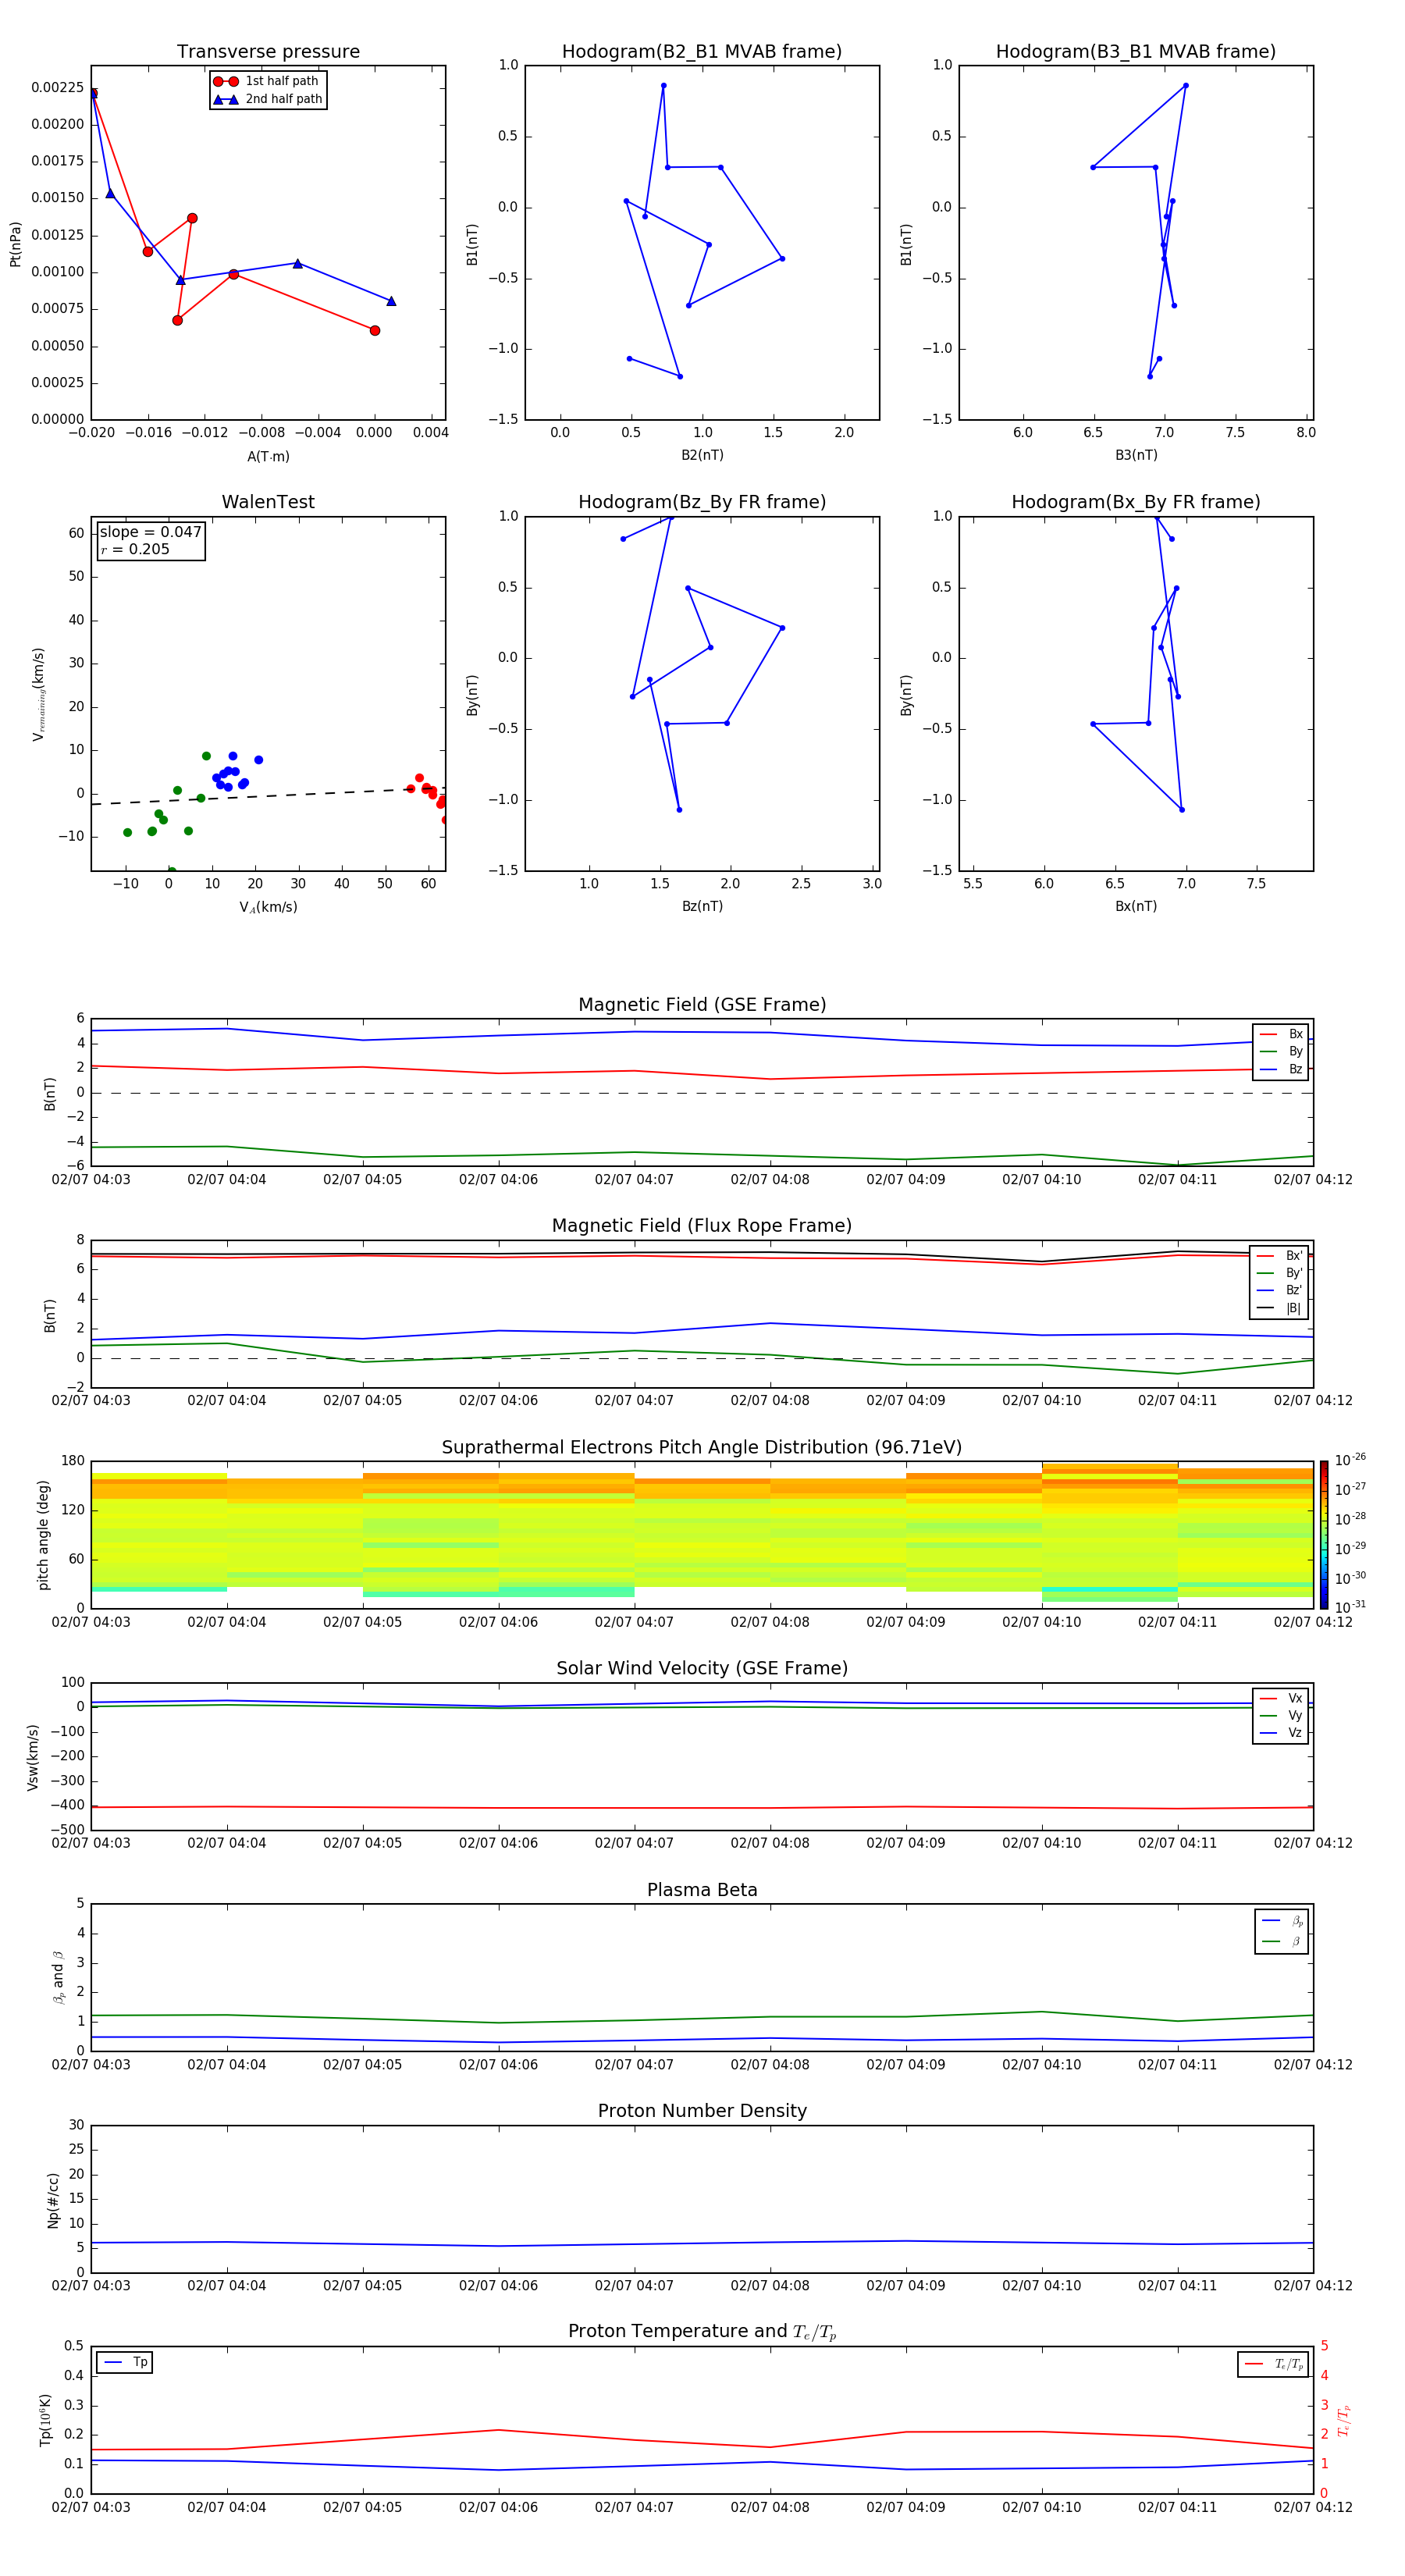
Task: Click the 'Tp' legend entry
Action: click(125, 2362)
